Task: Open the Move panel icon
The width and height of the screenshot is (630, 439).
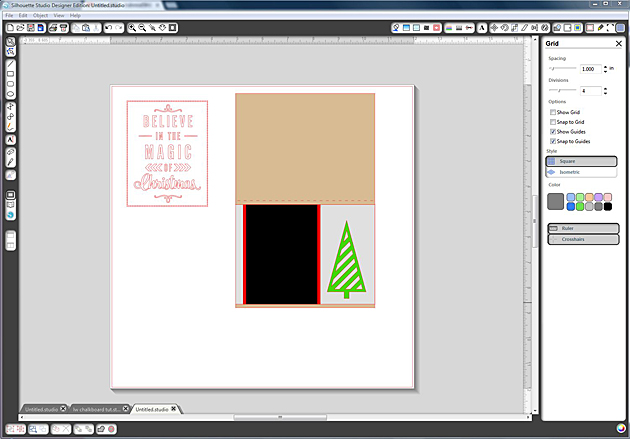Action: [494, 28]
